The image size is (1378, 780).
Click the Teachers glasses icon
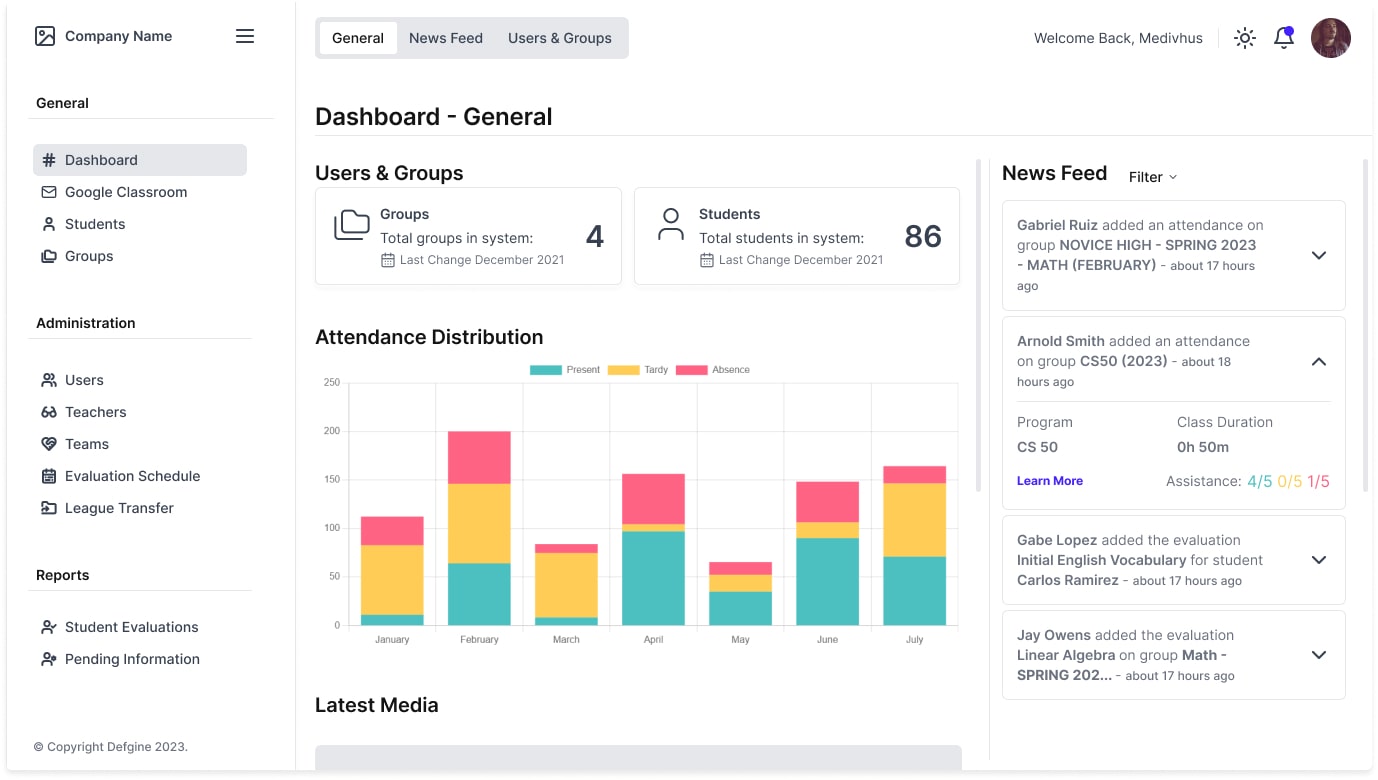click(x=49, y=412)
